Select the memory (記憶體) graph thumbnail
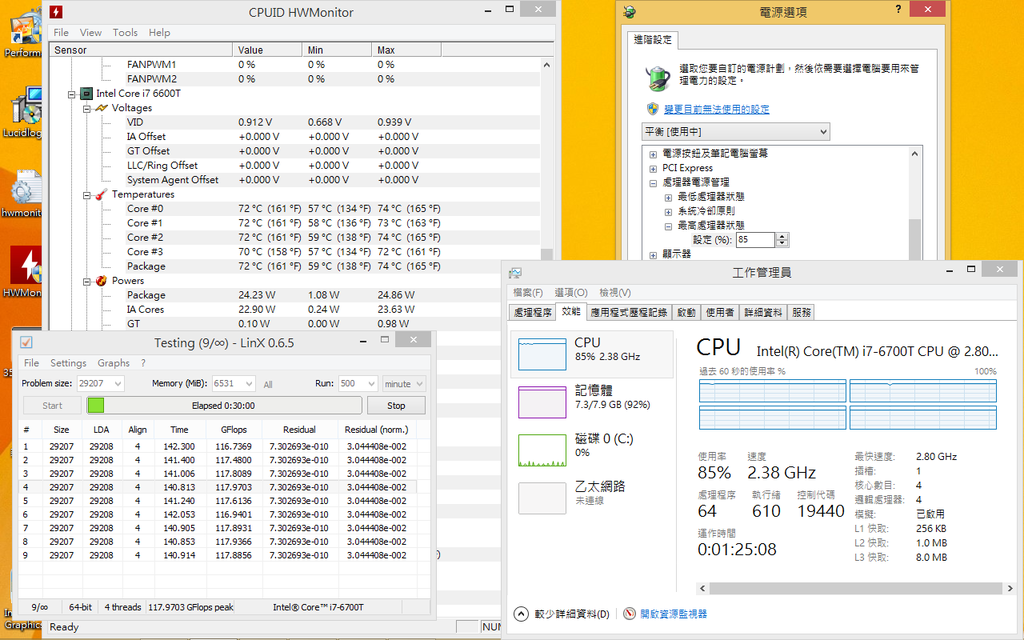1024x640 pixels. (542, 402)
